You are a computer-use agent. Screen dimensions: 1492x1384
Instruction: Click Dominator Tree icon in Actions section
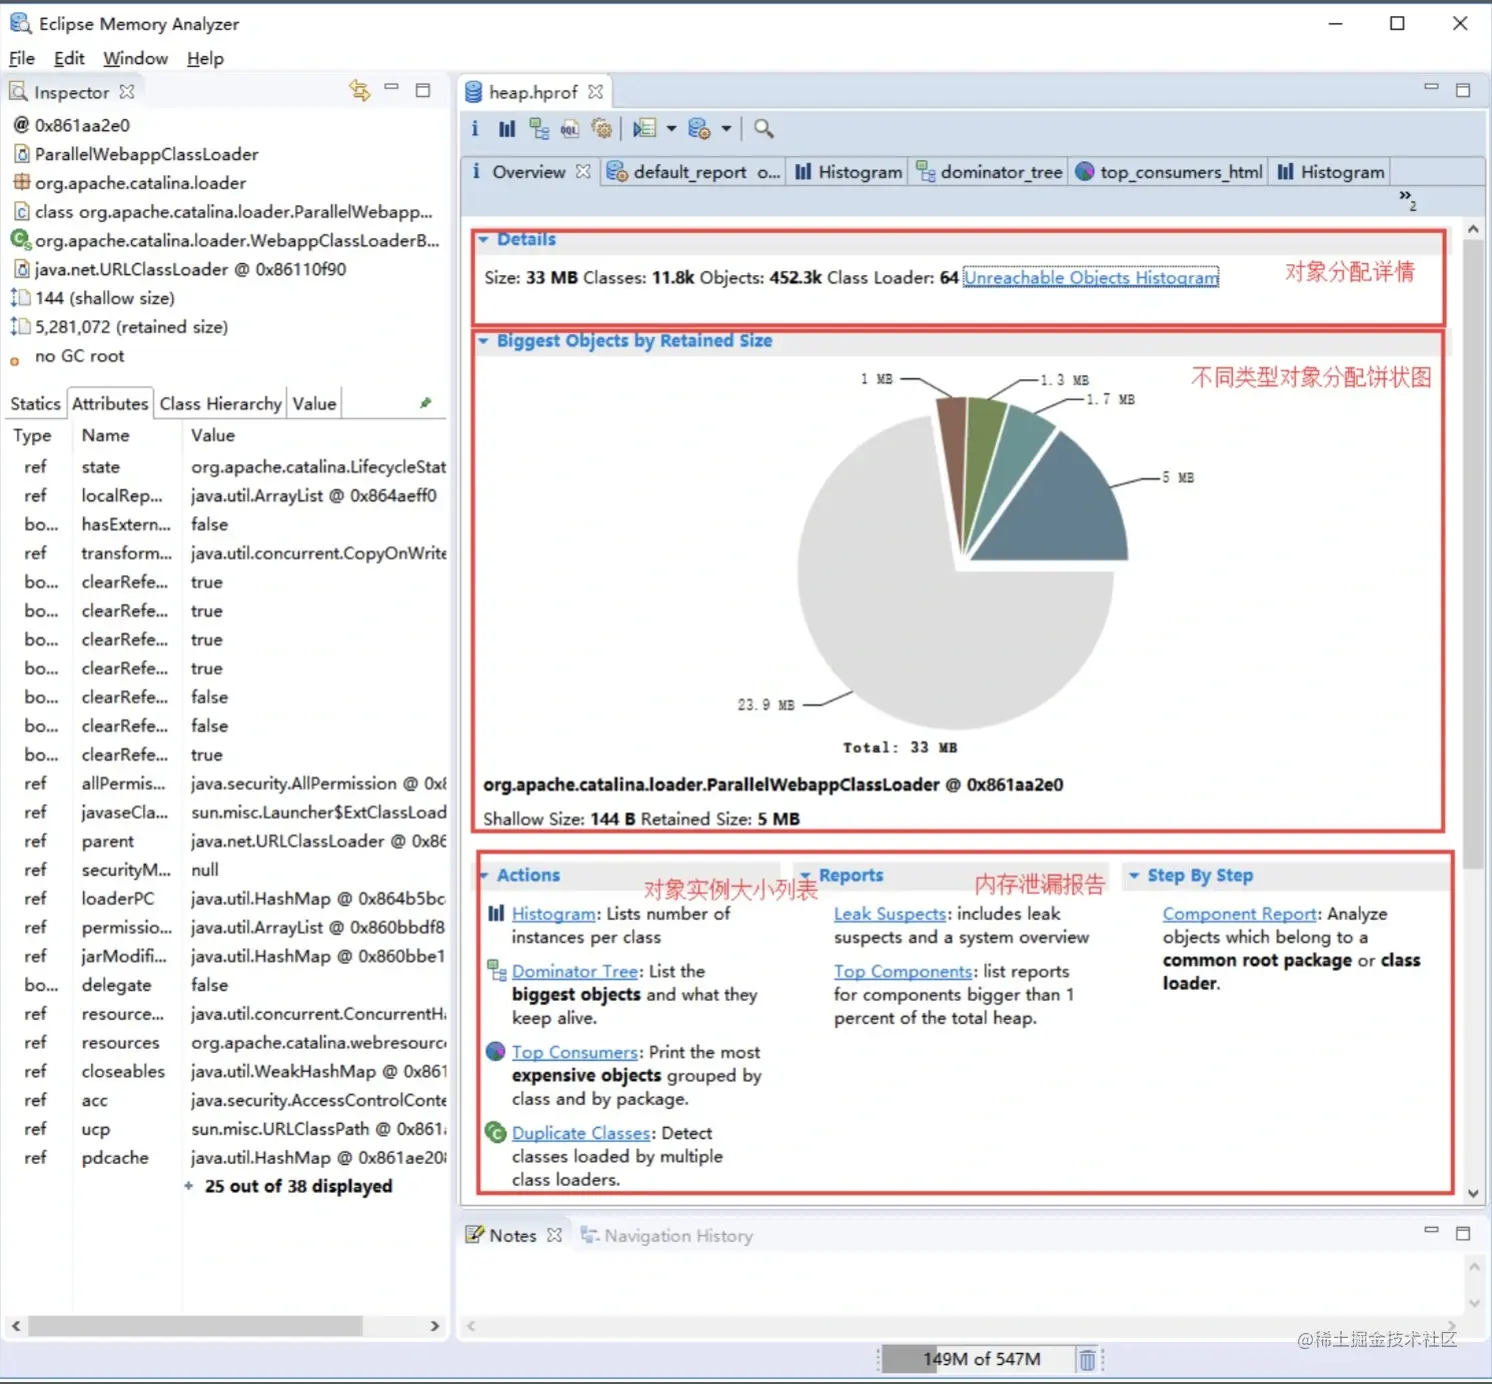tap(496, 970)
